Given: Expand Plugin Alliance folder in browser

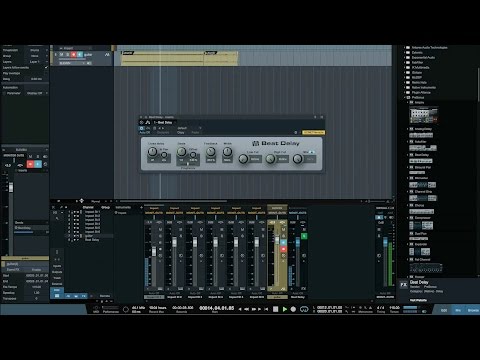Looking at the screenshot, I should point(405,92).
